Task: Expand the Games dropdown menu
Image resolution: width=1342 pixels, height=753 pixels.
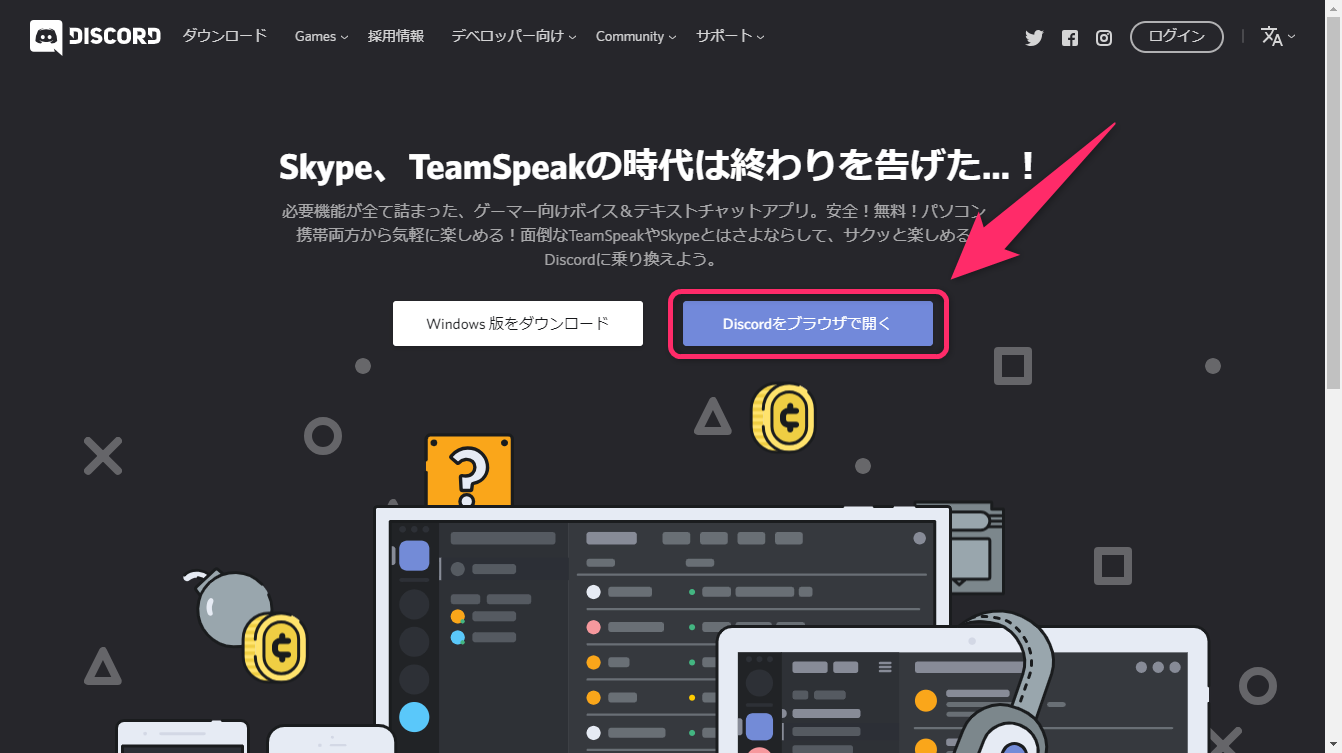Action: pyautogui.click(x=321, y=36)
